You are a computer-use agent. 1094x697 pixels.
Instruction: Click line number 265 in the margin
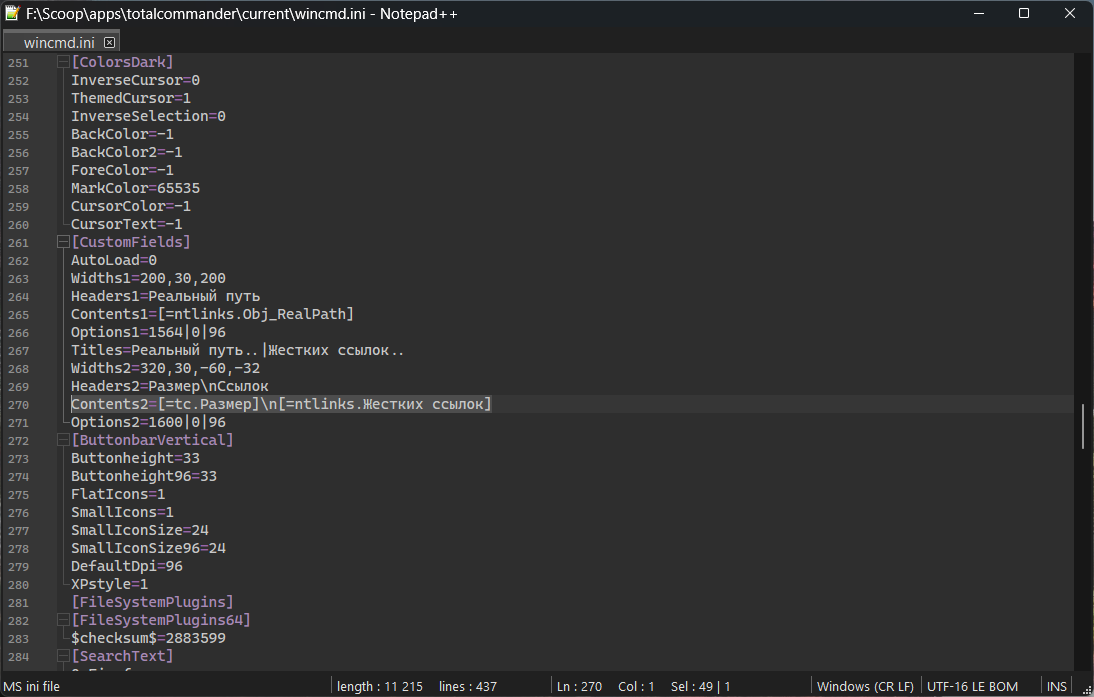point(18,314)
